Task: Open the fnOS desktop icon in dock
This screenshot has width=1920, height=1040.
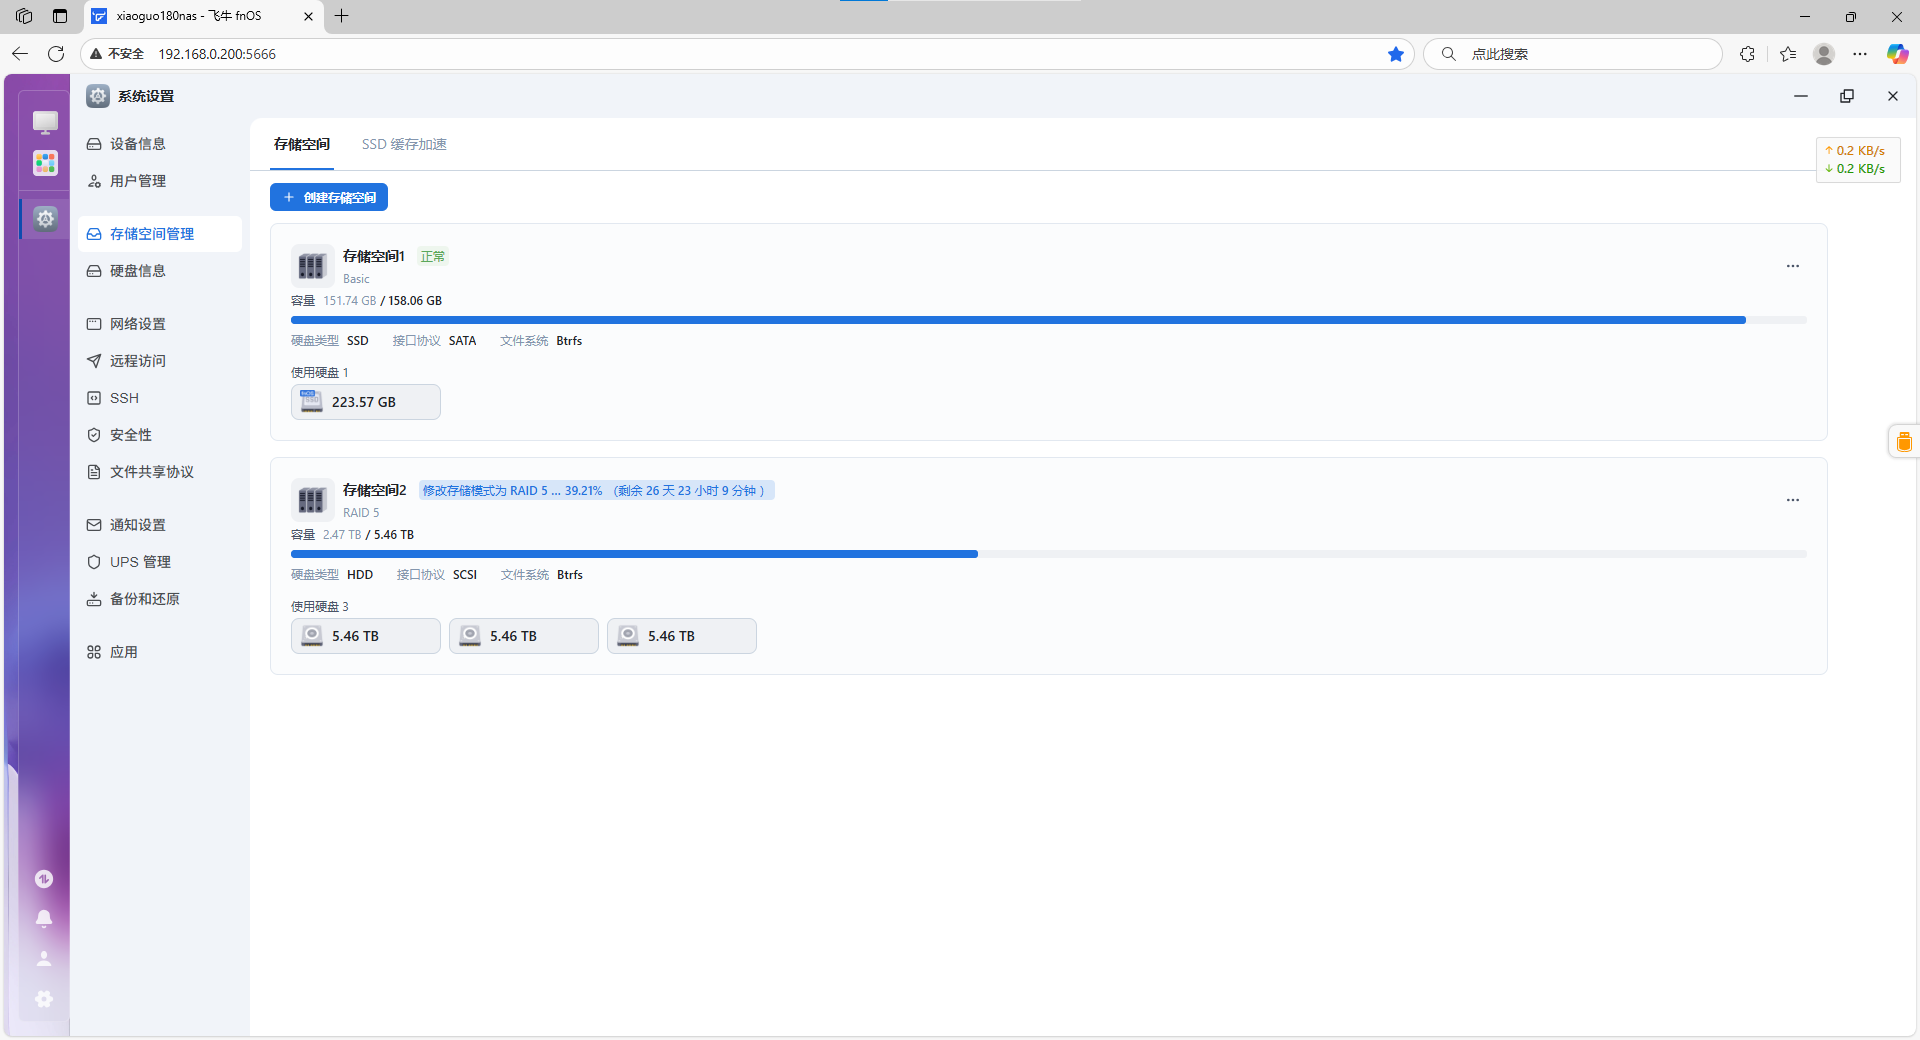Action: (45, 122)
